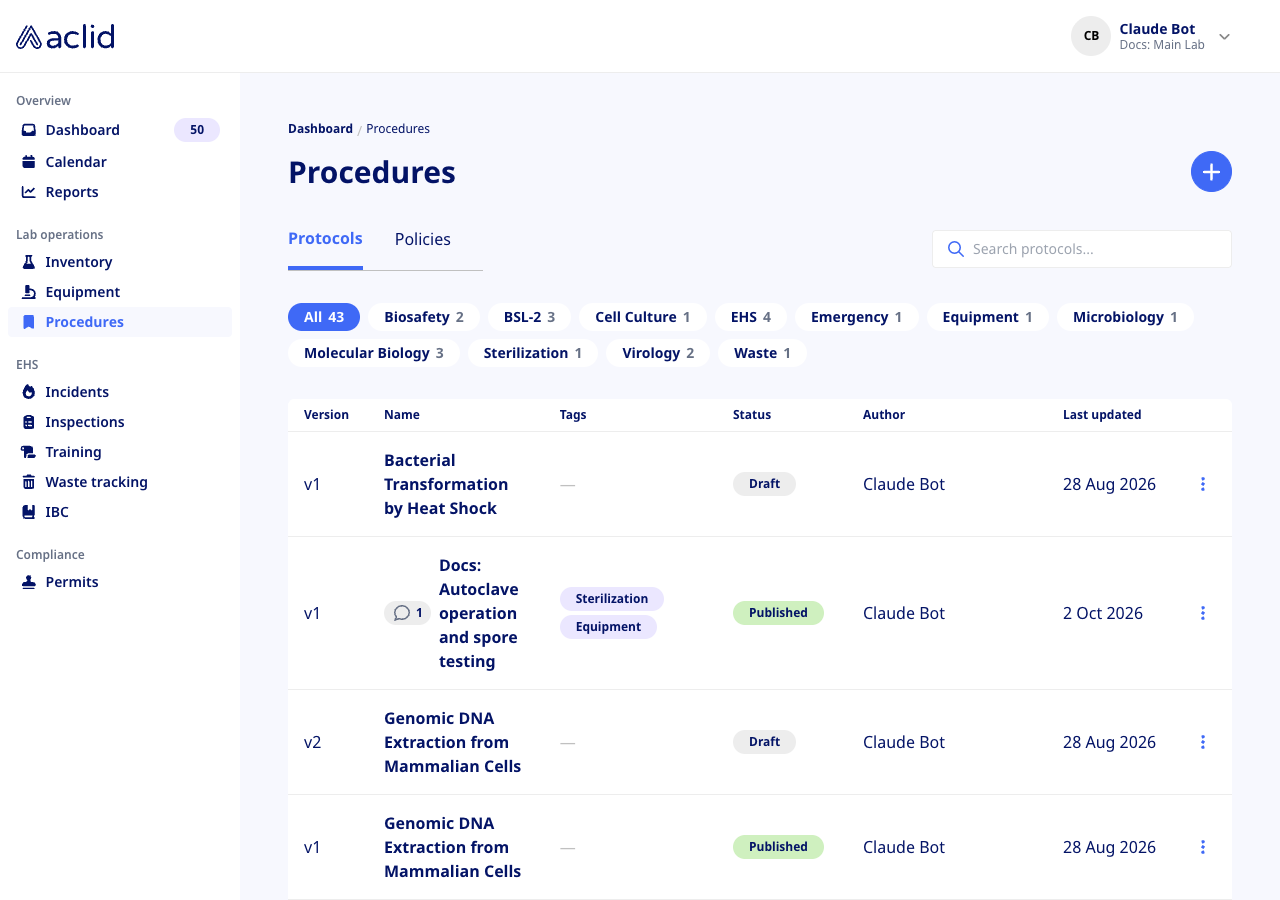Open Waste tracking trash icon

click(29, 482)
